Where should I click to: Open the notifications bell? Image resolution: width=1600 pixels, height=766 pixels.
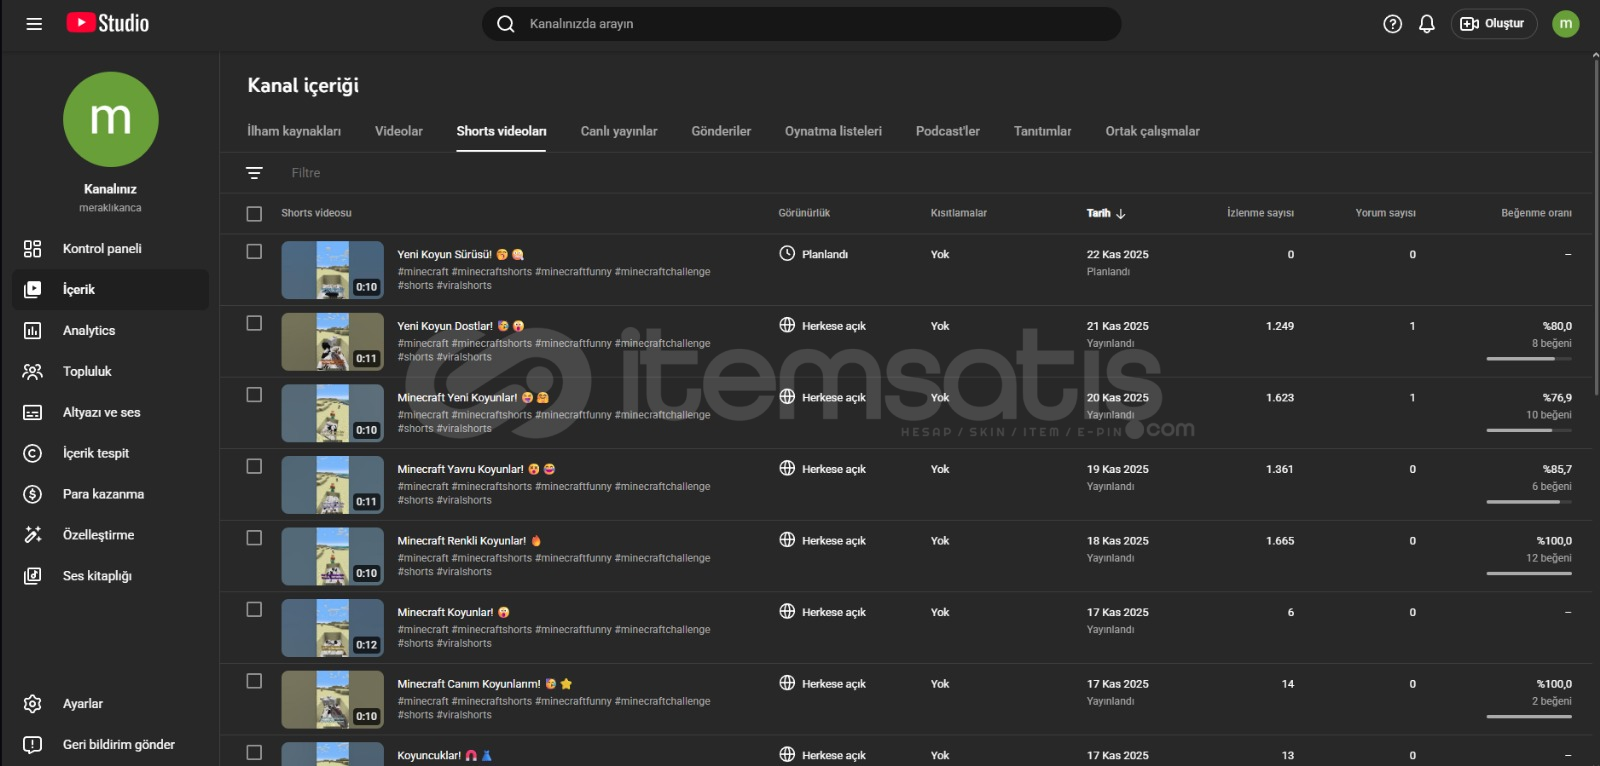pos(1427,24)
